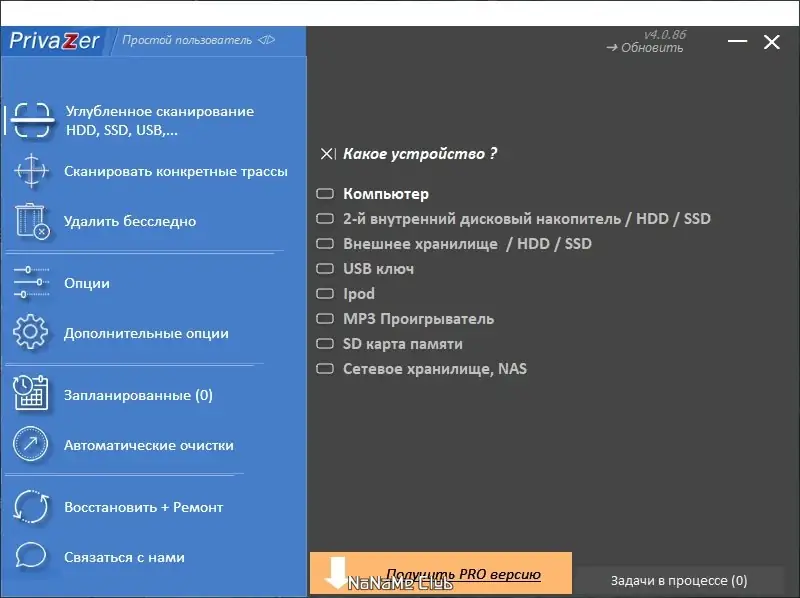Click the sliders icon beside Опции
The height and width of the screenshot is (598, 800).
coord(31,282)
